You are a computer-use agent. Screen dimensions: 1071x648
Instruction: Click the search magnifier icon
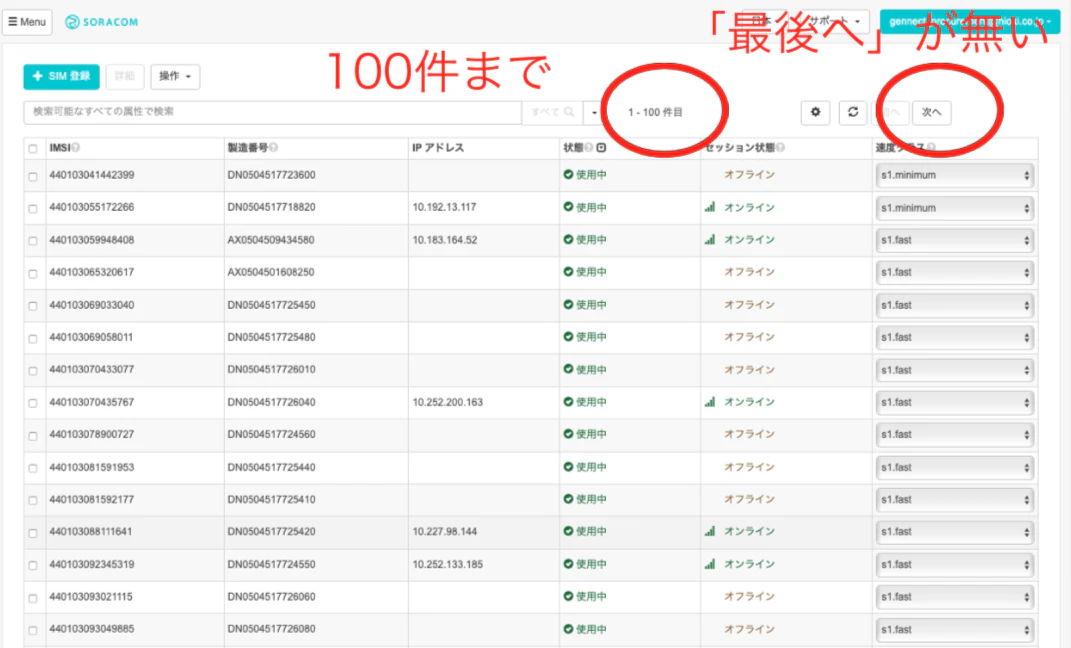(x=569, y=112)
